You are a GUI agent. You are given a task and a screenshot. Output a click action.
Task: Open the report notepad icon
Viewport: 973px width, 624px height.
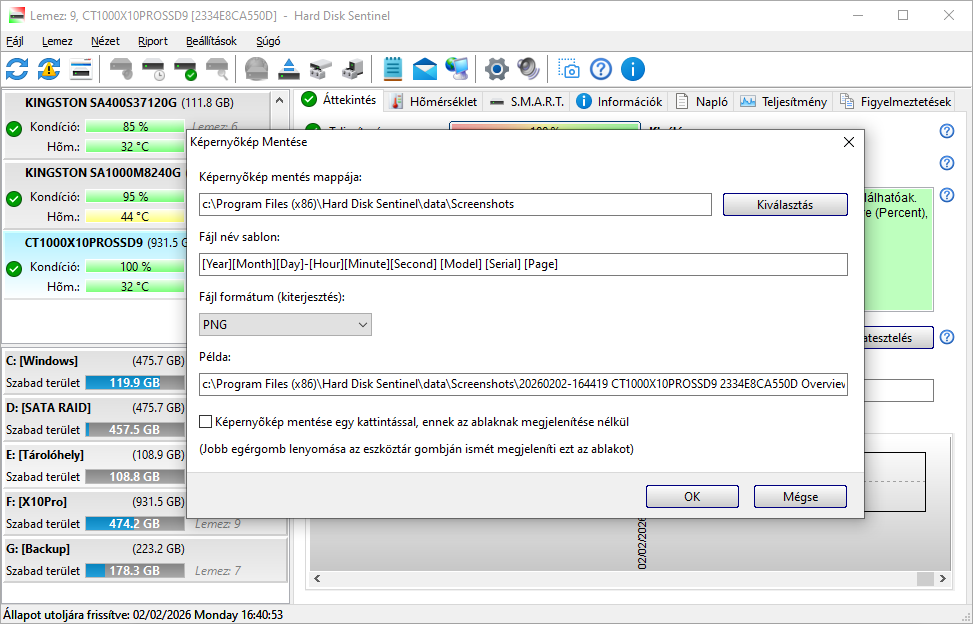(393, 69)
